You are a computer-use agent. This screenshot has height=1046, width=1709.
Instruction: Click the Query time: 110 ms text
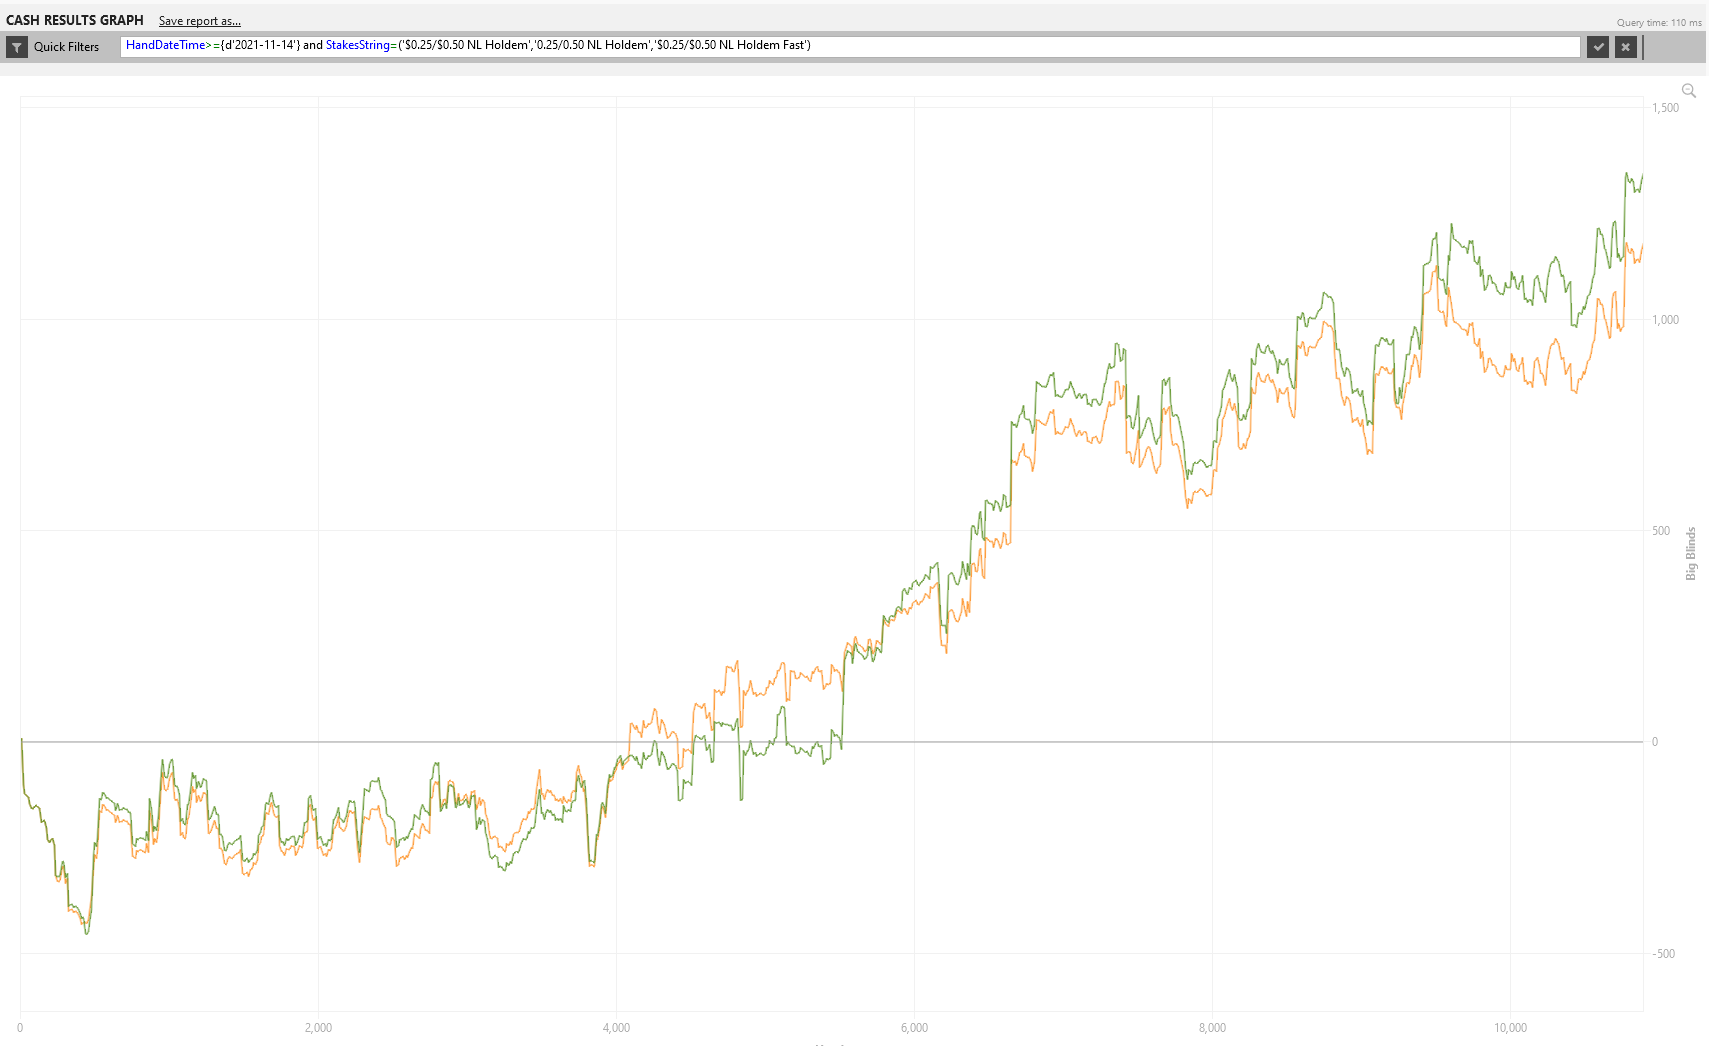point(1659,23)
